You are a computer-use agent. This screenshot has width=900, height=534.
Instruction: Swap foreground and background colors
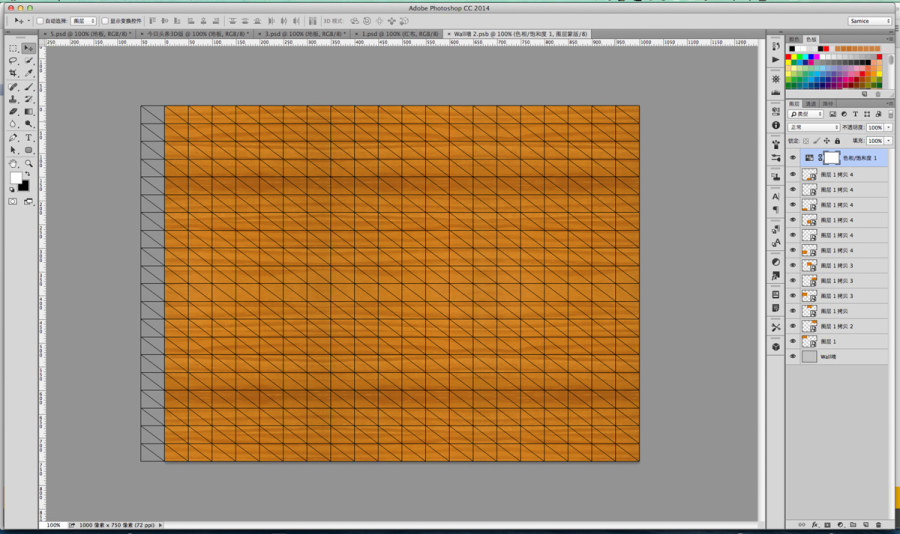(27, 173)
